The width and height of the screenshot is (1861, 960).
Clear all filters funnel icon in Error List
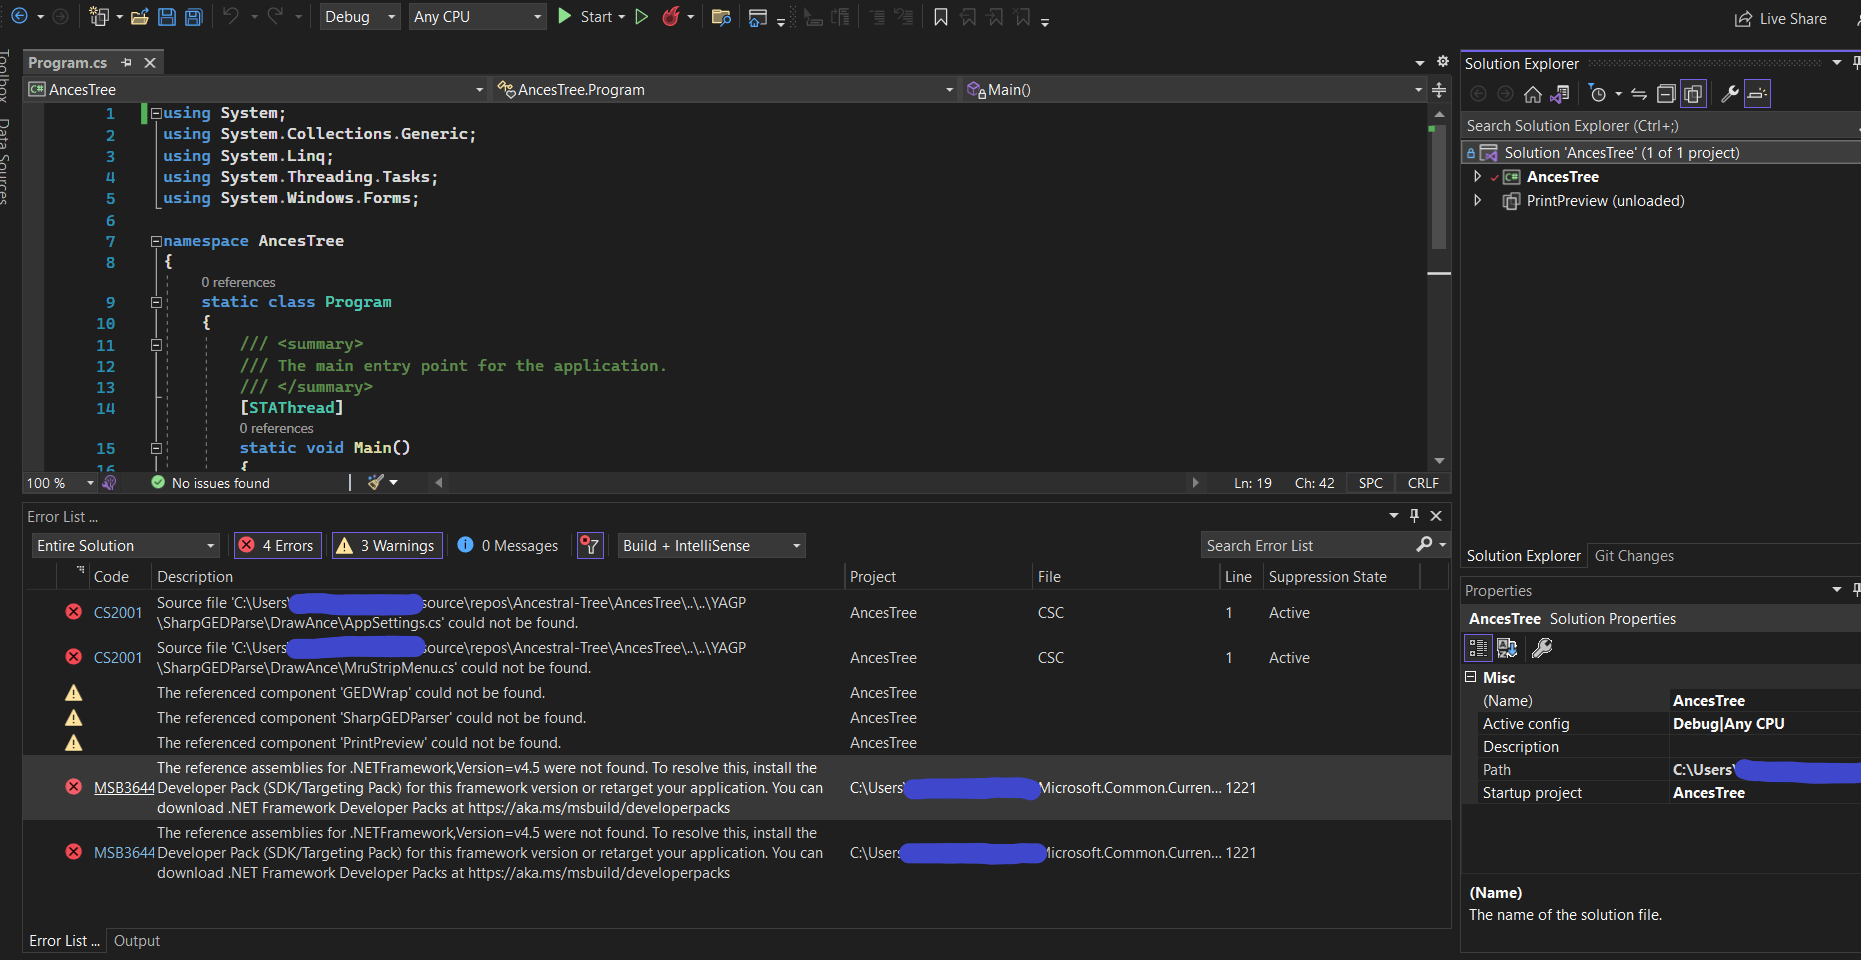pos(590,545)
